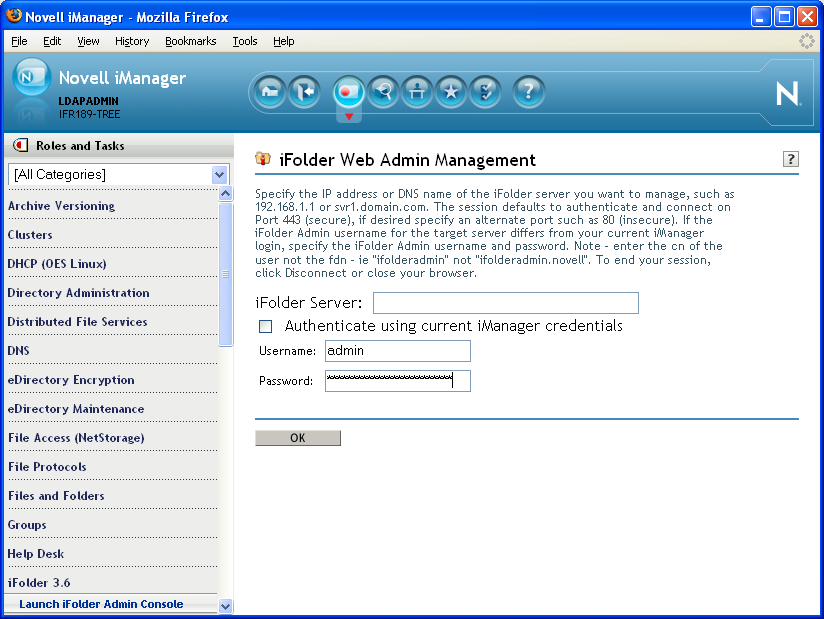
Task: Open the File menu
Action: pyautogui.click(x=19, y=41)
